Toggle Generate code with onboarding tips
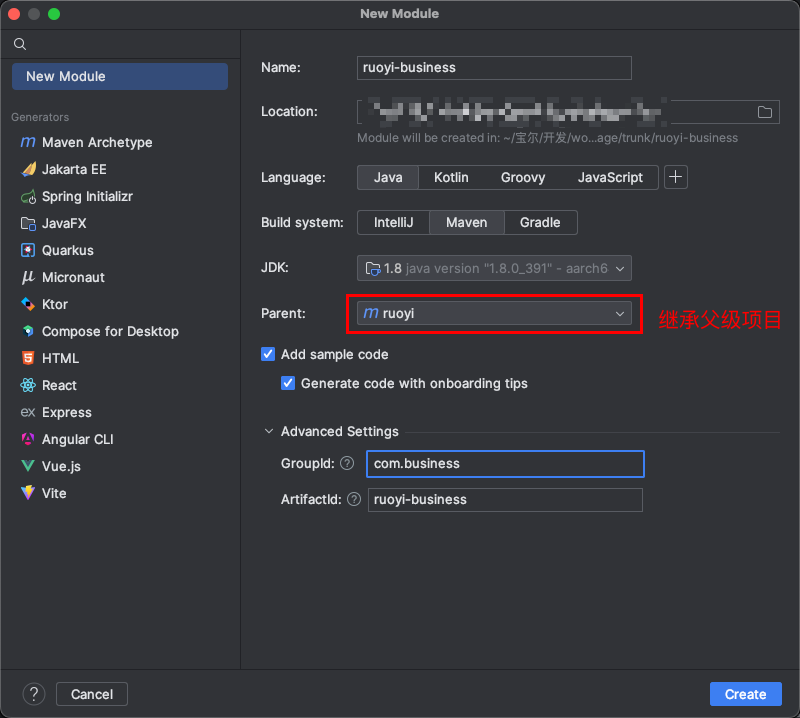 (x=288, y=383)
